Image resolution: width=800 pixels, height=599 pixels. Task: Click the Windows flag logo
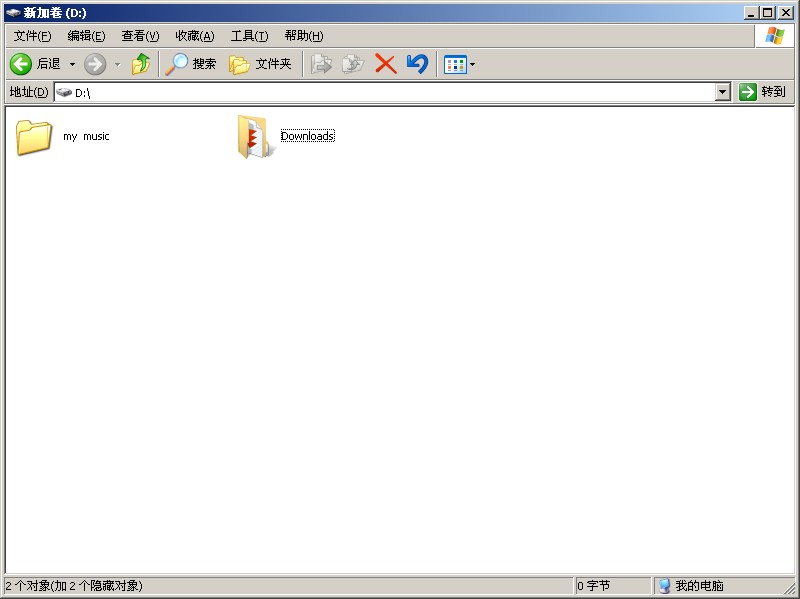[x=774, y=36]
